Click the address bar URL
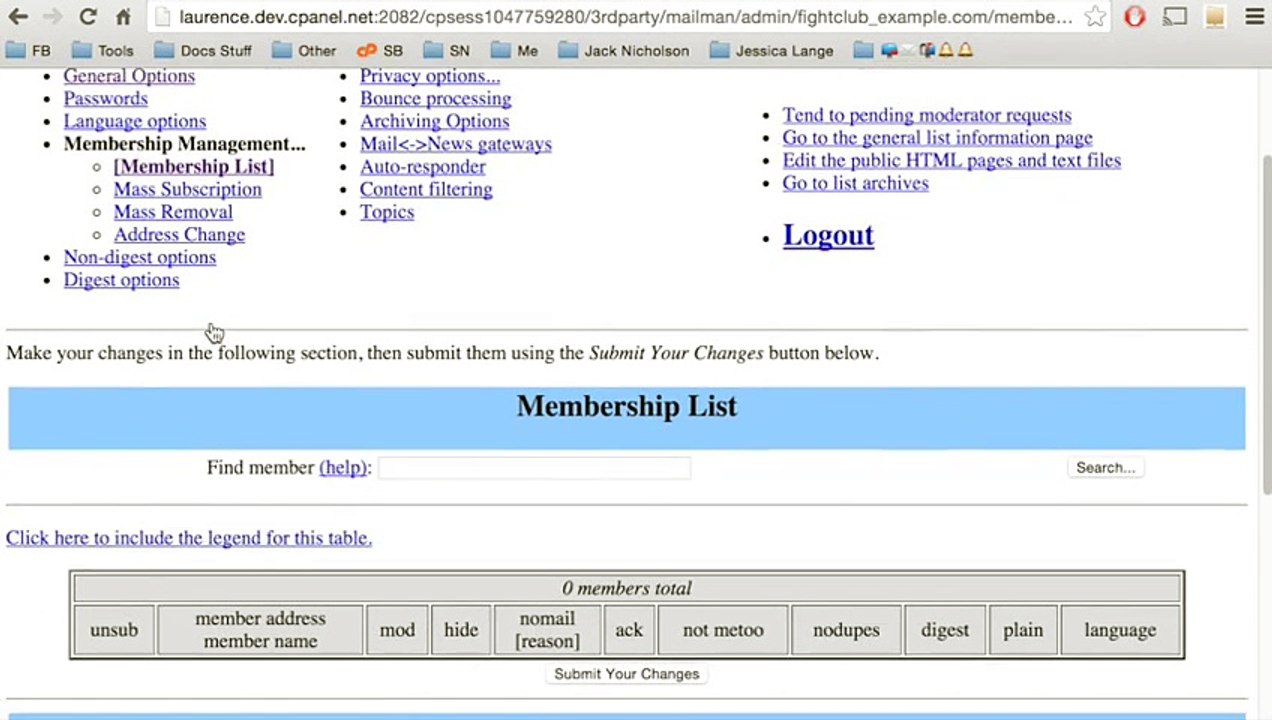The height and width of the screenshot is (720, 1272). (625, 17)
